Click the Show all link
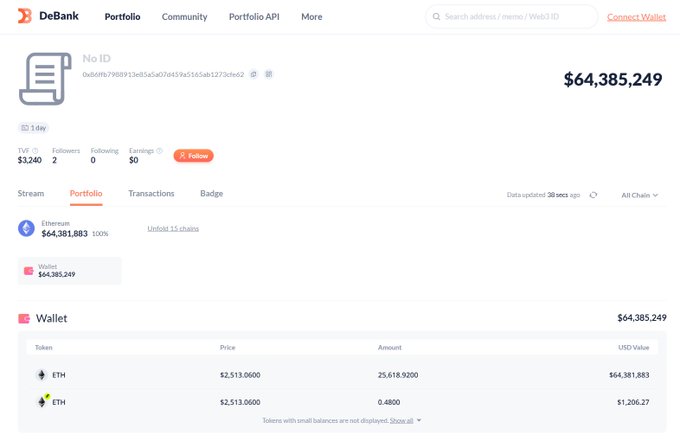This screenshot has height=448, width=680. [402, 421]
